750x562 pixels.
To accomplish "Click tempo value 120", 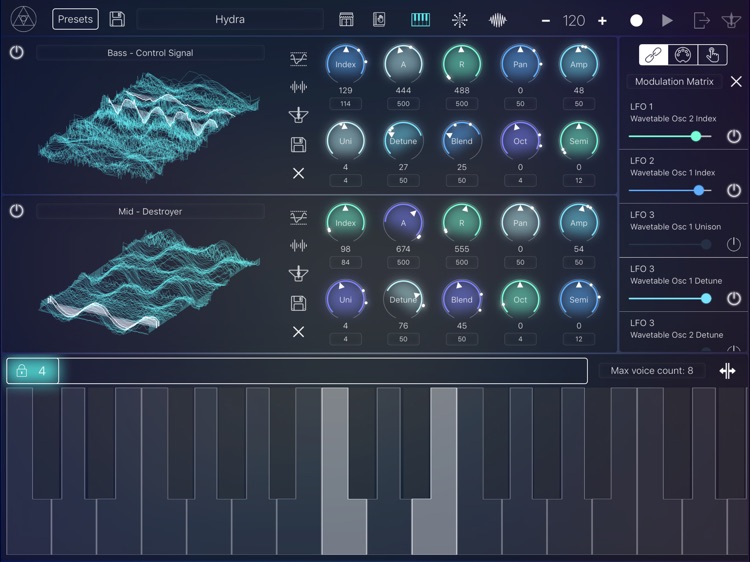I will pyautogui.click(x=574, y=21).
